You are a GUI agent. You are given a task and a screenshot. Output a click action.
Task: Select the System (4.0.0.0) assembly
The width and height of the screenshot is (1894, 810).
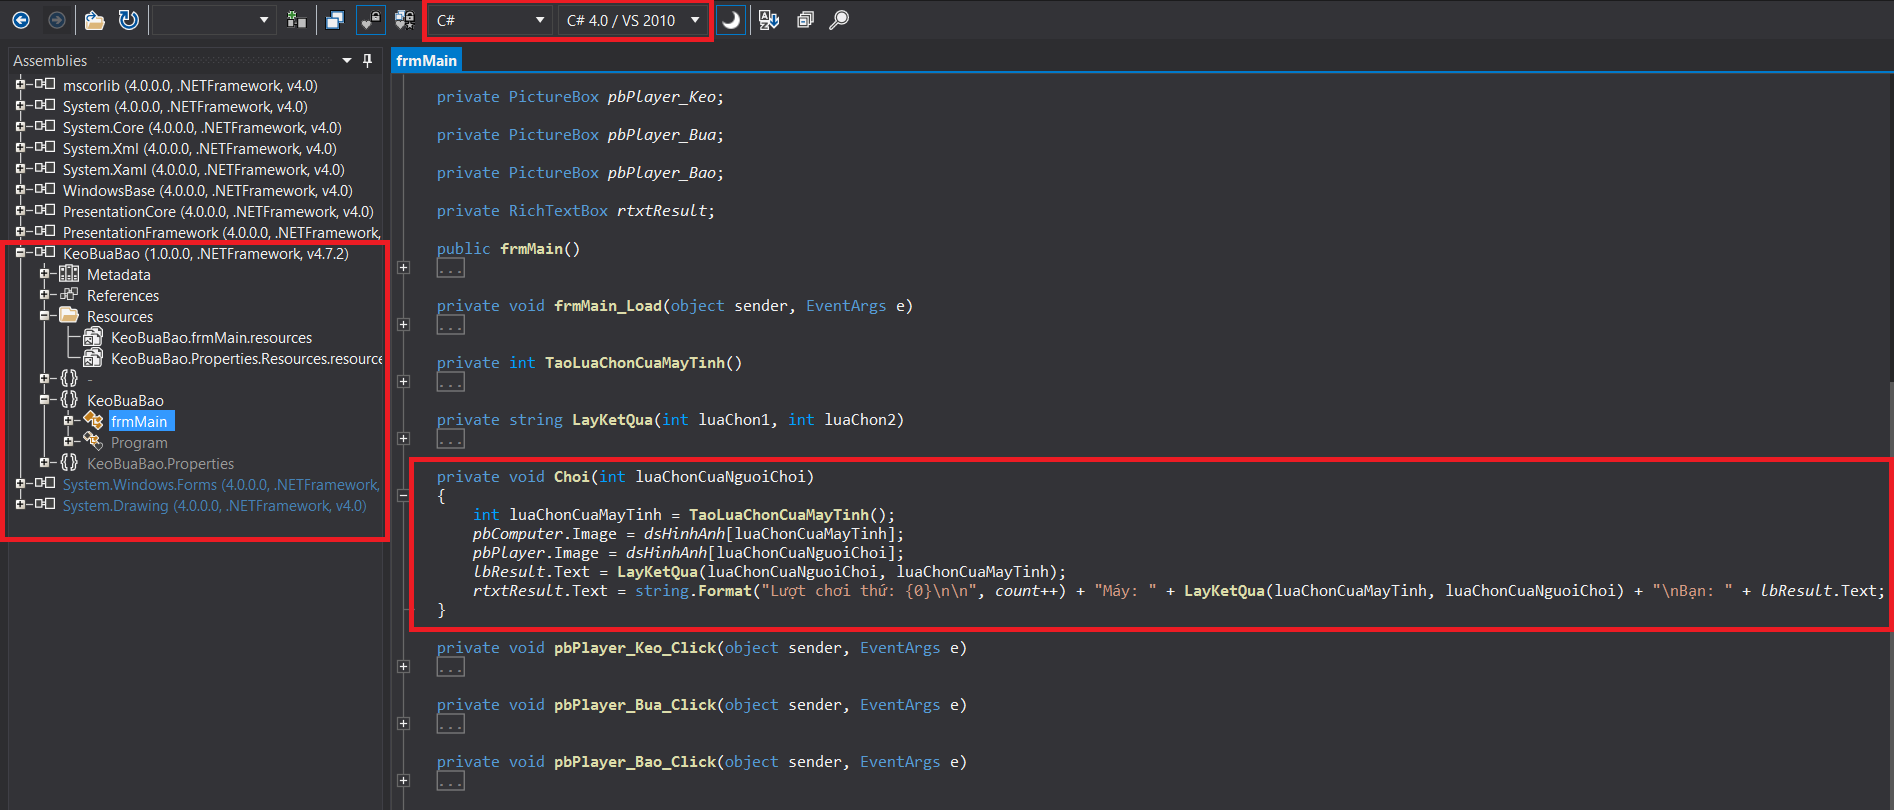(x=185, y=107)
